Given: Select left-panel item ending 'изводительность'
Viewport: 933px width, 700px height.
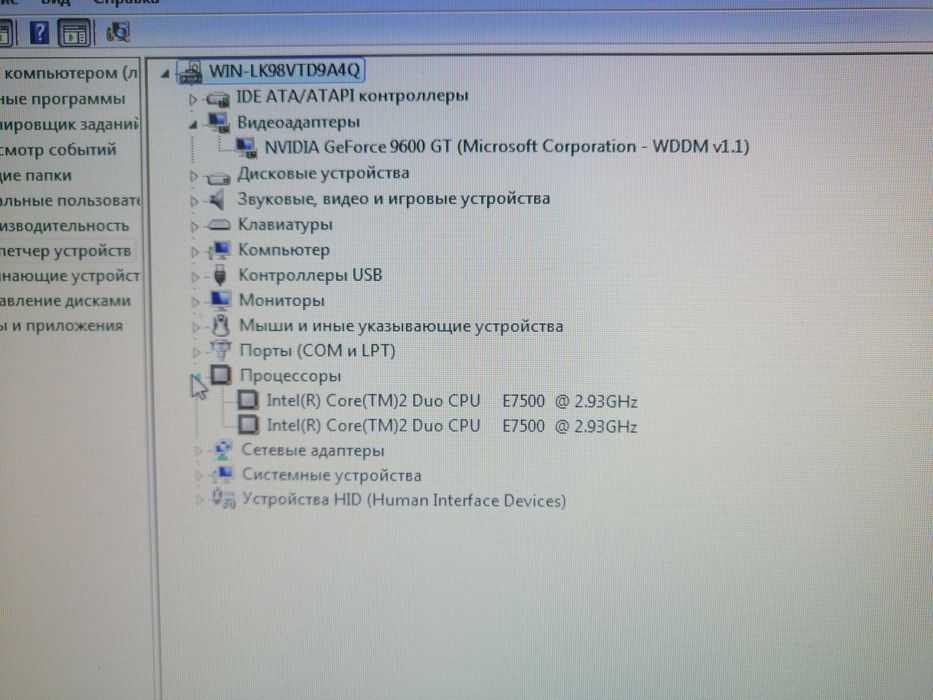Looking at the screenshot, I should coord(64,226).
